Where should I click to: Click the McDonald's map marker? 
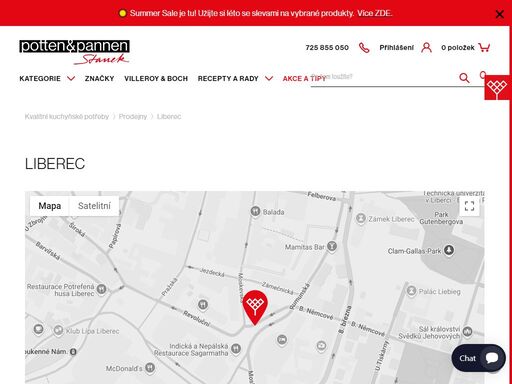tap(150, 367)
